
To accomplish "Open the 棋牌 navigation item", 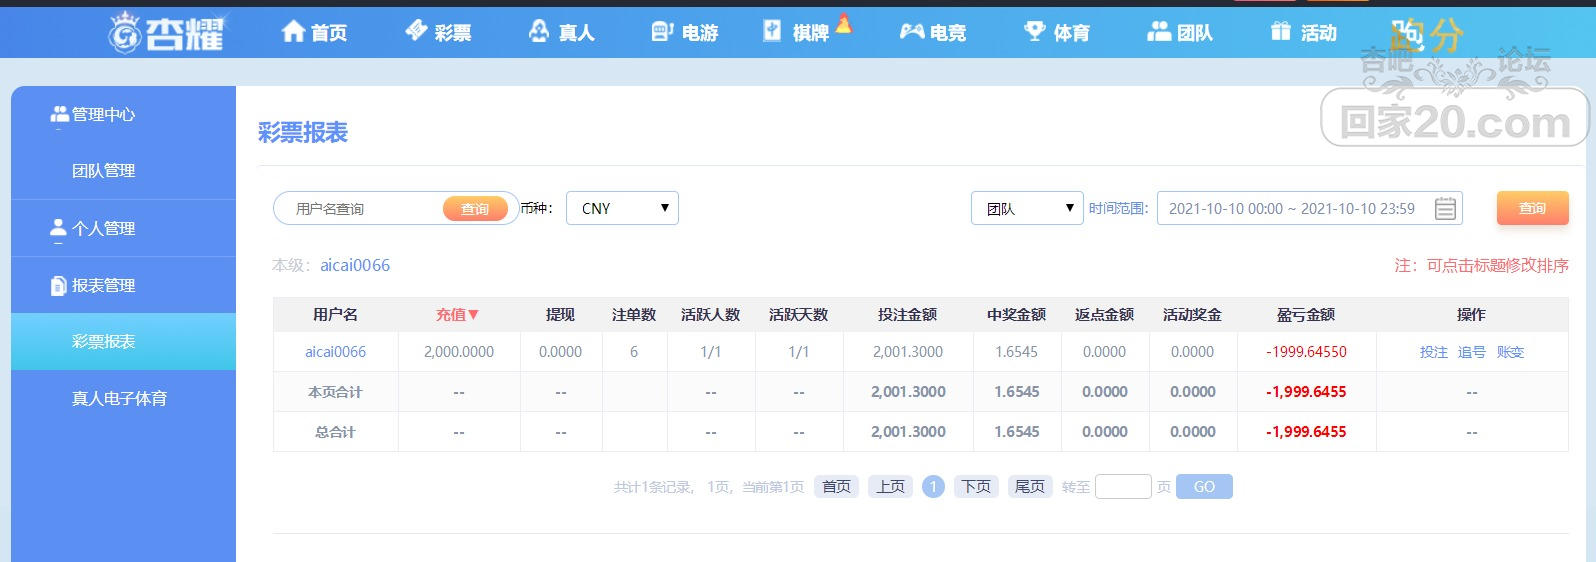I will (796, 32).
